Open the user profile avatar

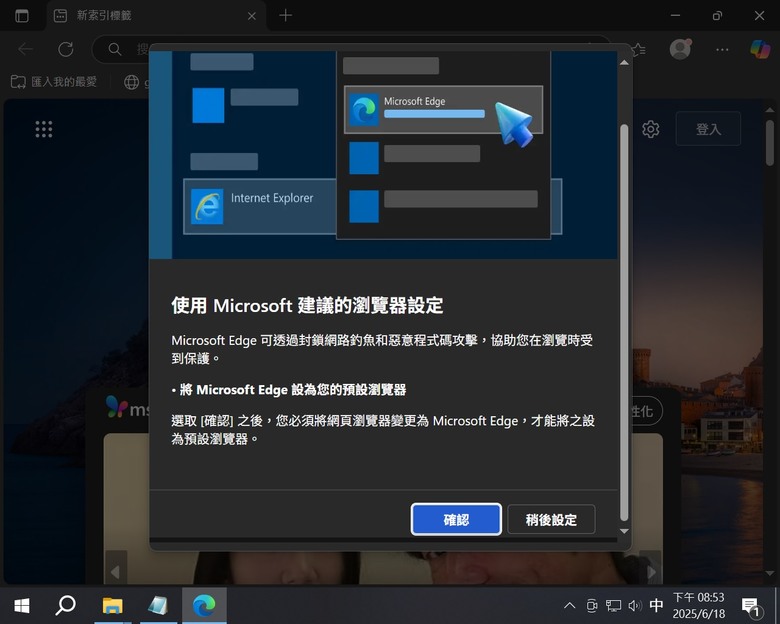click(681, 49)
